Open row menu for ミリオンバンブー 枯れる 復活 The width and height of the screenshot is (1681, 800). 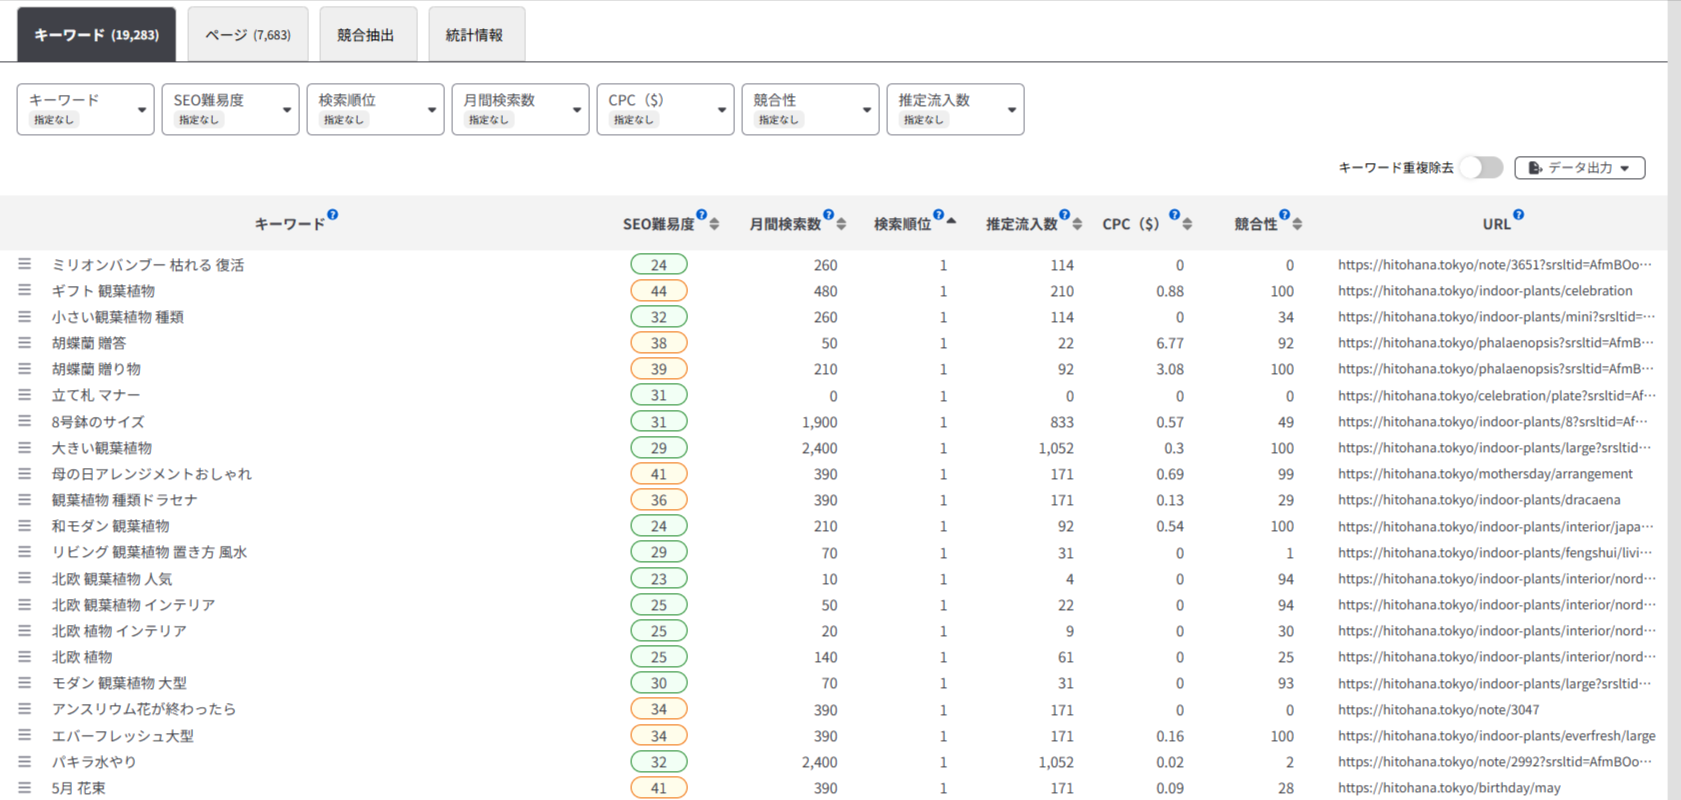(x=24, y=264)
